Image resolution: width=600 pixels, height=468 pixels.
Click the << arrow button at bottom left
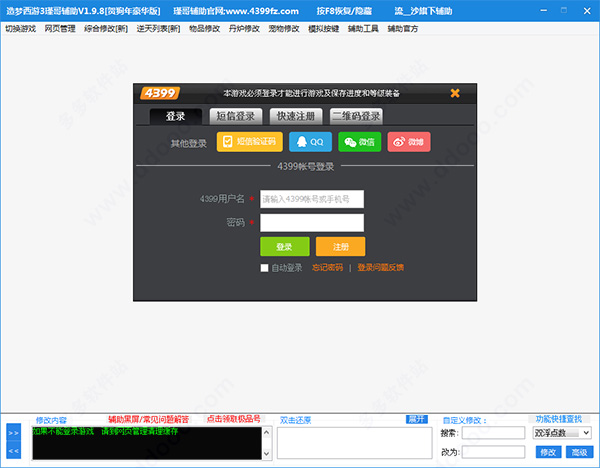(x=14, y=450)
